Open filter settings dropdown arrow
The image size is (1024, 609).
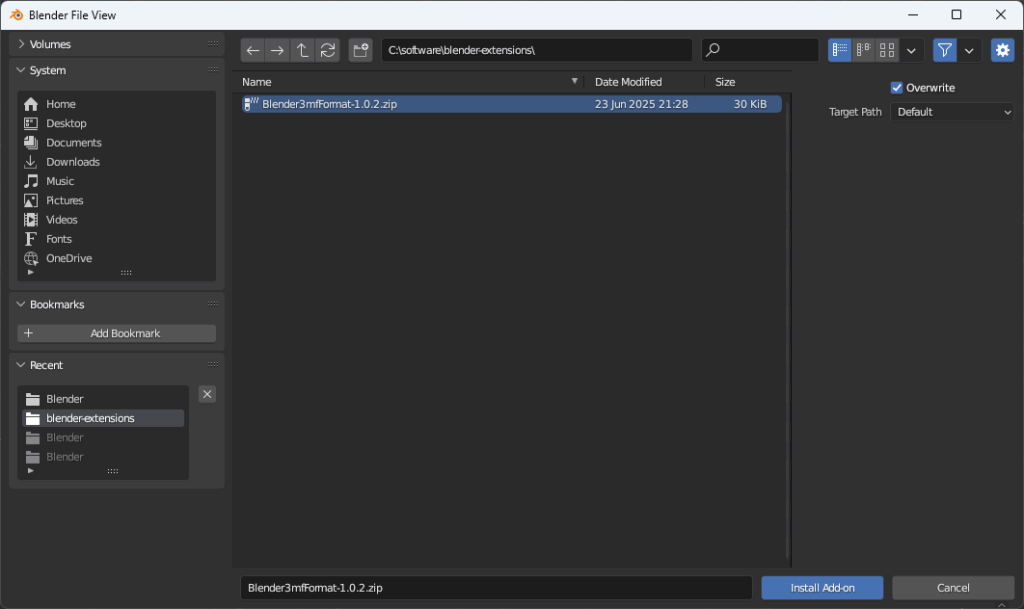point(969,50)
